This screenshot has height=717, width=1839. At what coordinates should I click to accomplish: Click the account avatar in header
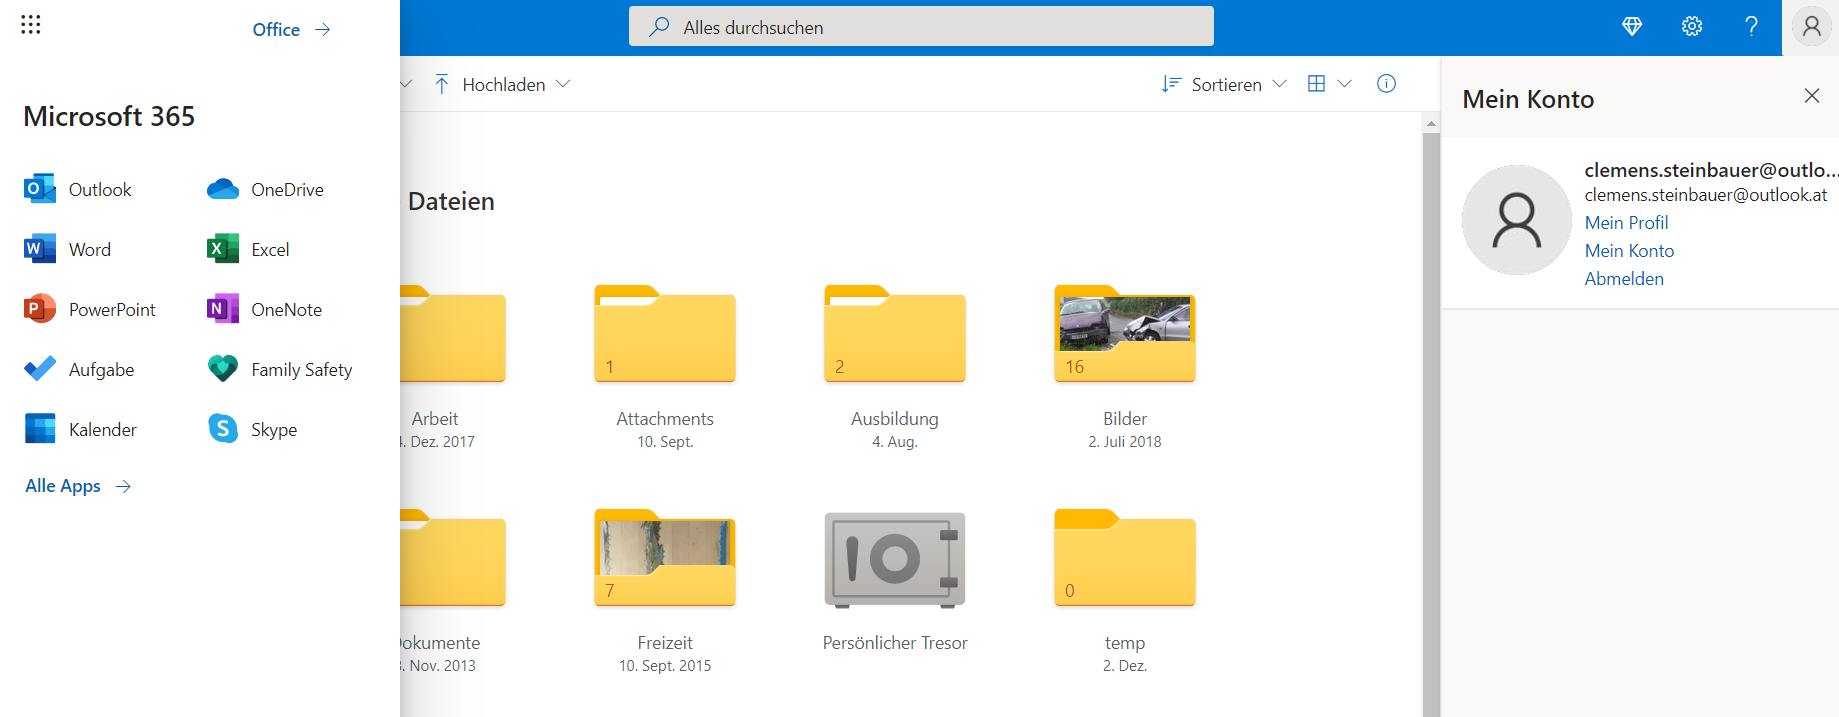coord(1811,27)
